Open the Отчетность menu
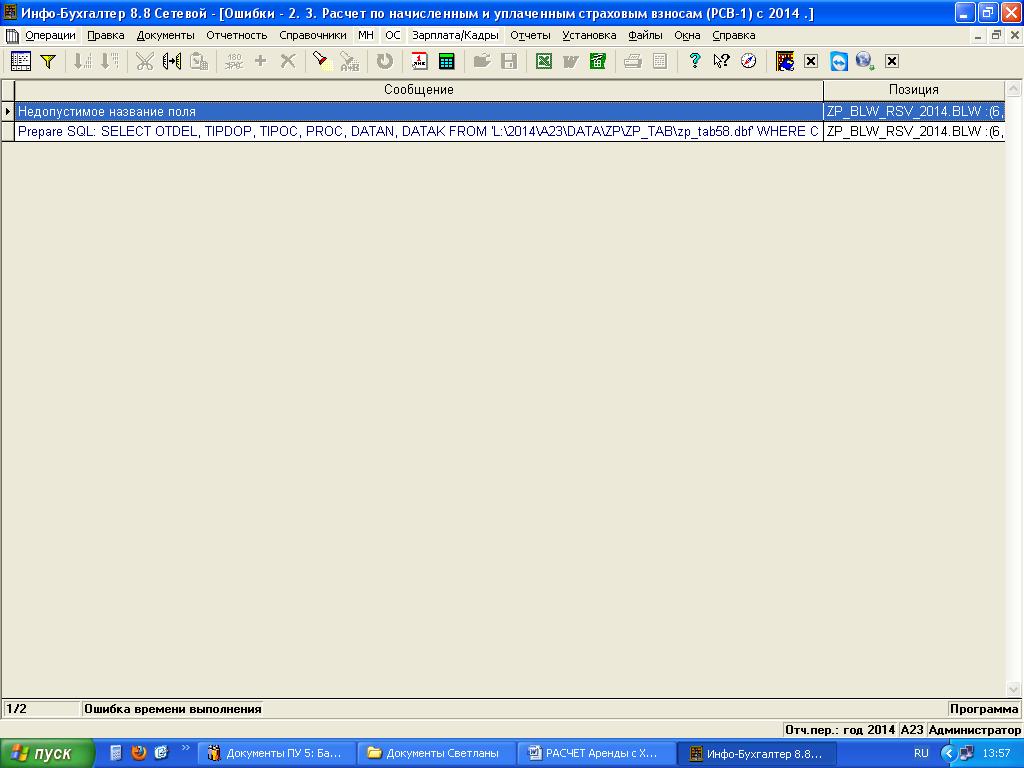The width and height of the screenshot is (1024, 768). pos(236,35)
